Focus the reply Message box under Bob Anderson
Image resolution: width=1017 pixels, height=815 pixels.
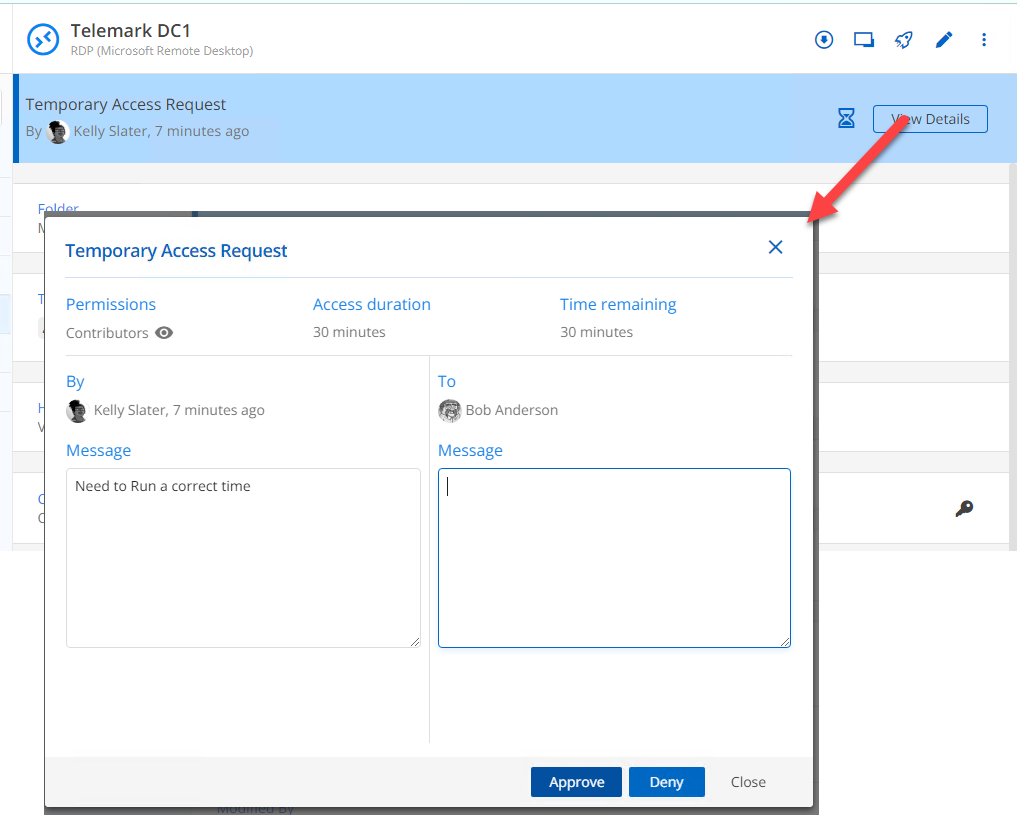click(614, 557)
